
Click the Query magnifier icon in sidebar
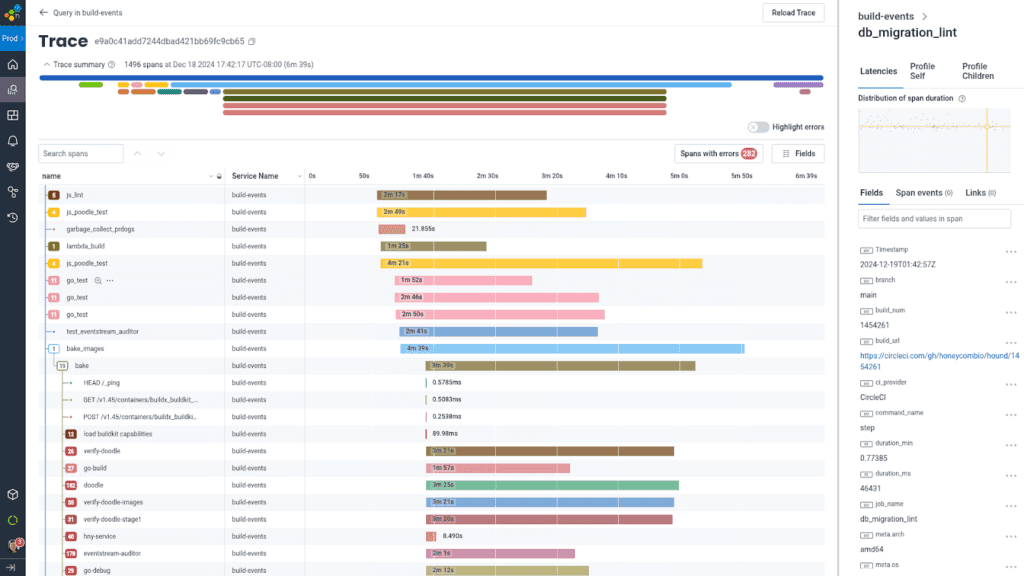pos(13,90)
